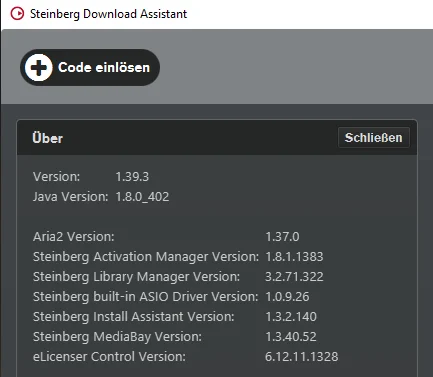This screenshot has height=377, width=433.
Task: Click the Steinberg MediaBay Version label
Action: pos(117,337)
